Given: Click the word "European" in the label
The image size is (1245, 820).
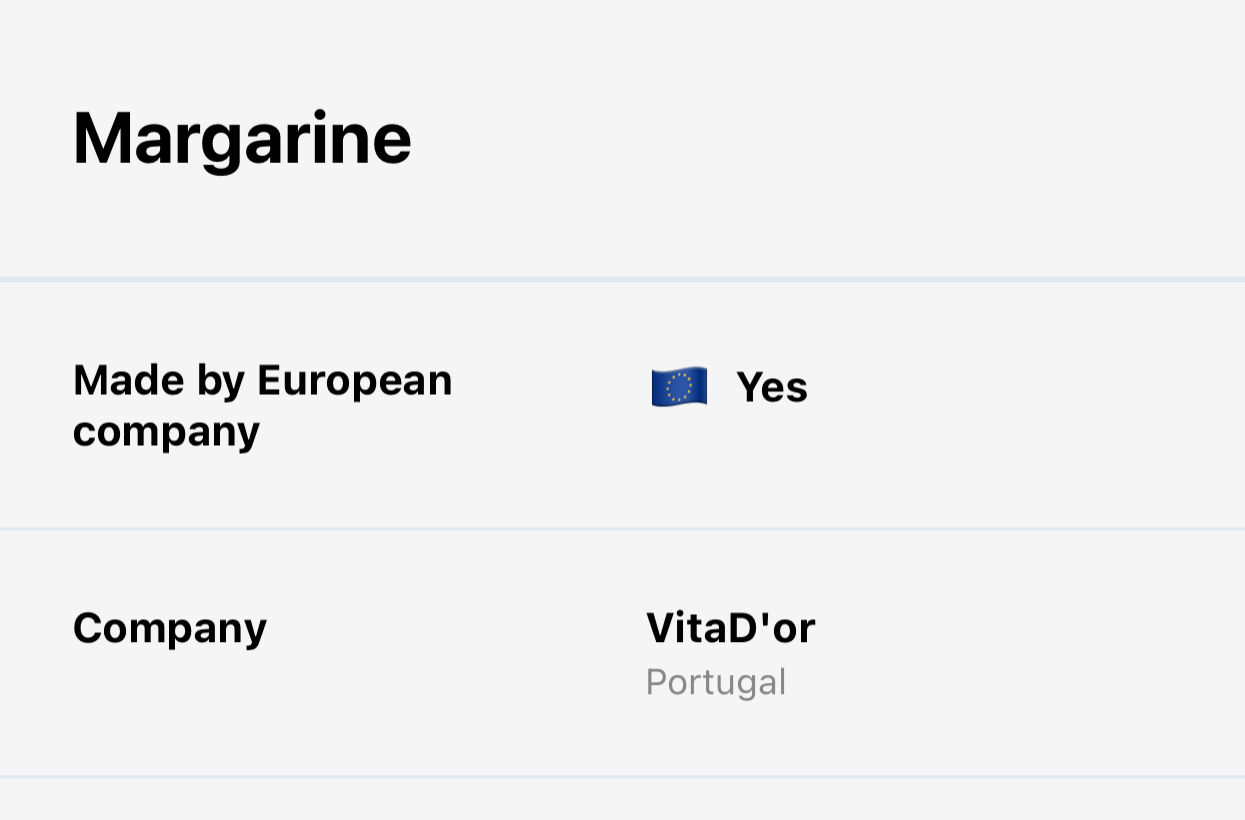Looking at the screenshot, I should tap(354, 380).
